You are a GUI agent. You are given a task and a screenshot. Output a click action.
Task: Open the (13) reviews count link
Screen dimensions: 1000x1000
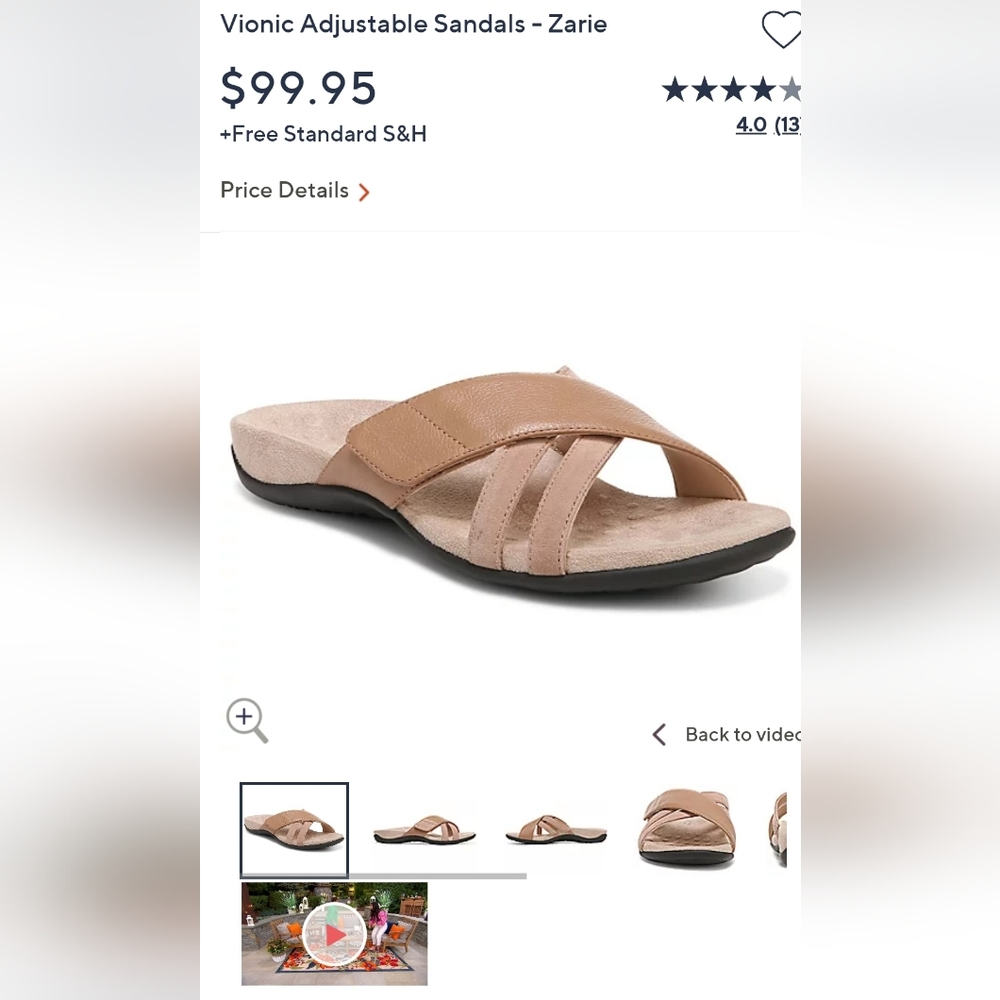click(787, 125)
